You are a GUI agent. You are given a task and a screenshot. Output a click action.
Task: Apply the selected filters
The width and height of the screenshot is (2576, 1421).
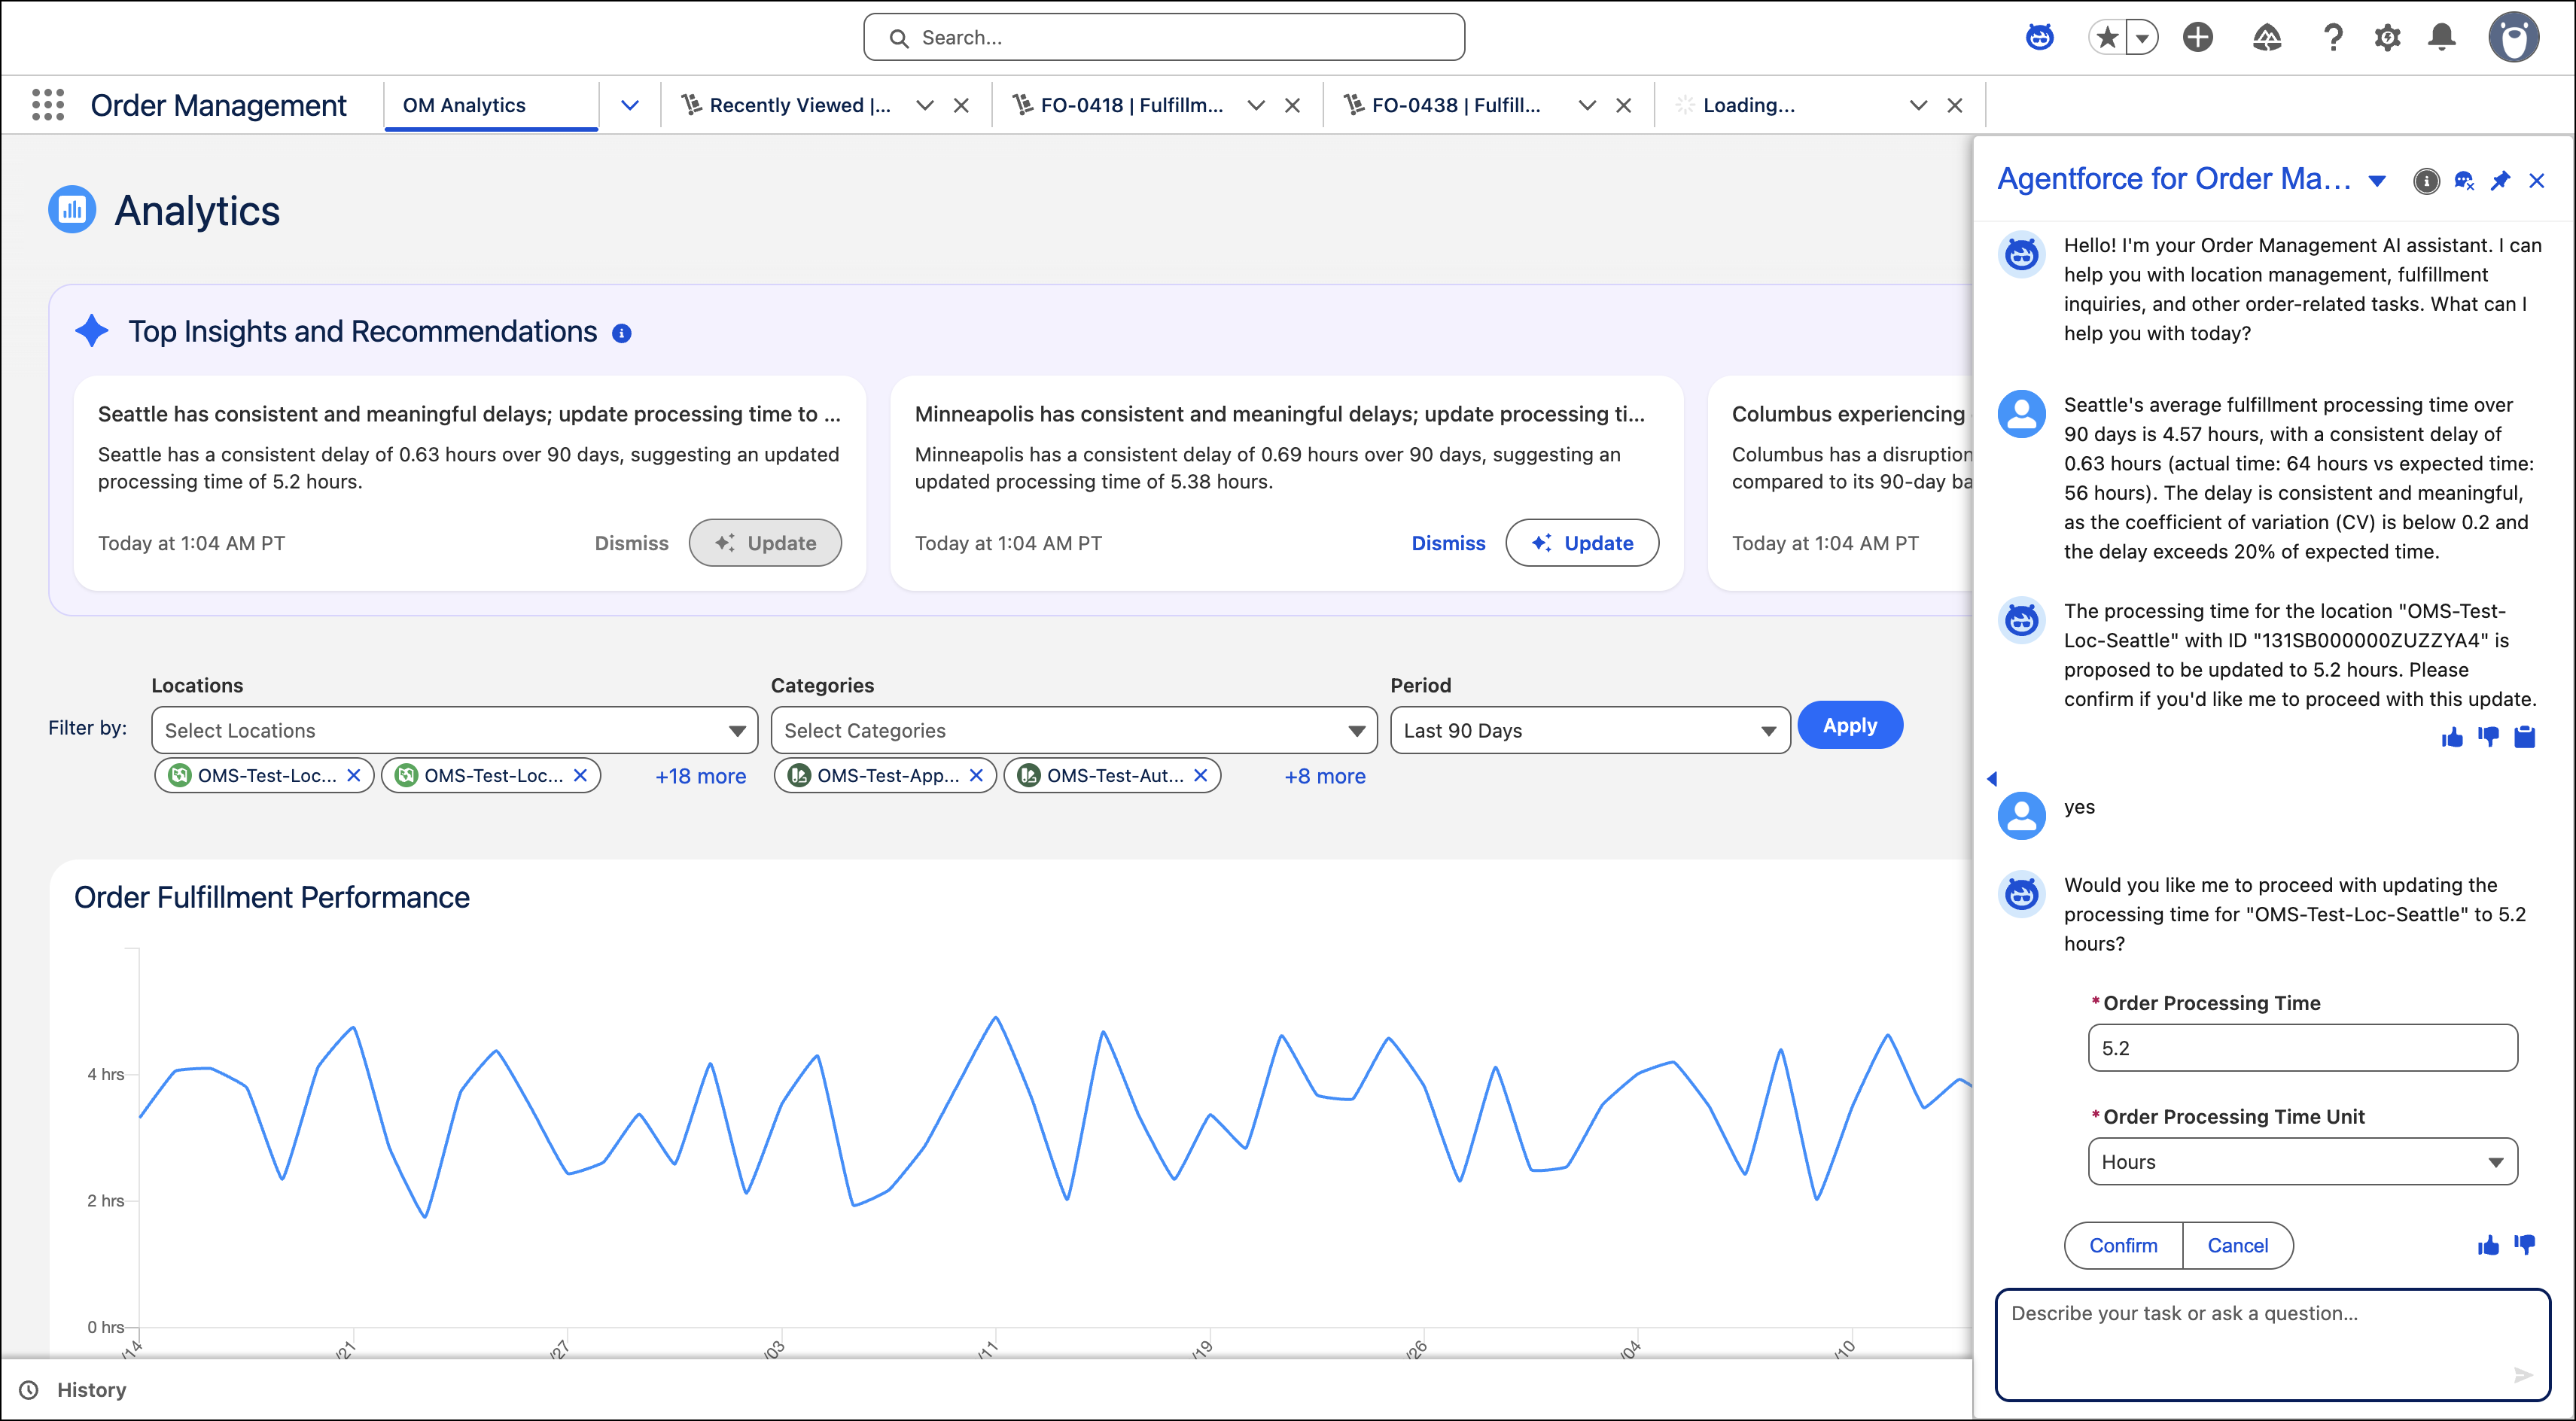click(1850, 725)
